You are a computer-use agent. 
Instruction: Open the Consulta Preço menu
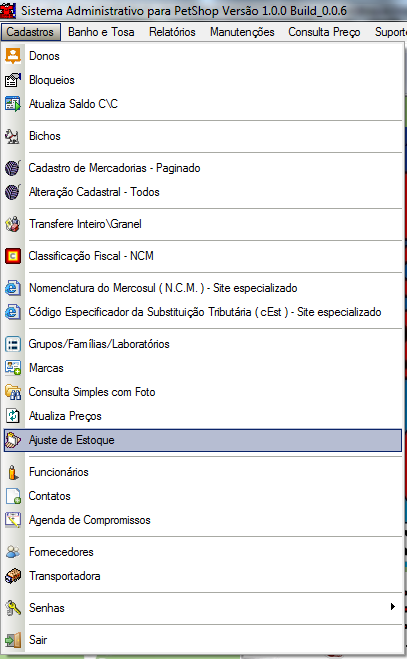(324, 32)
